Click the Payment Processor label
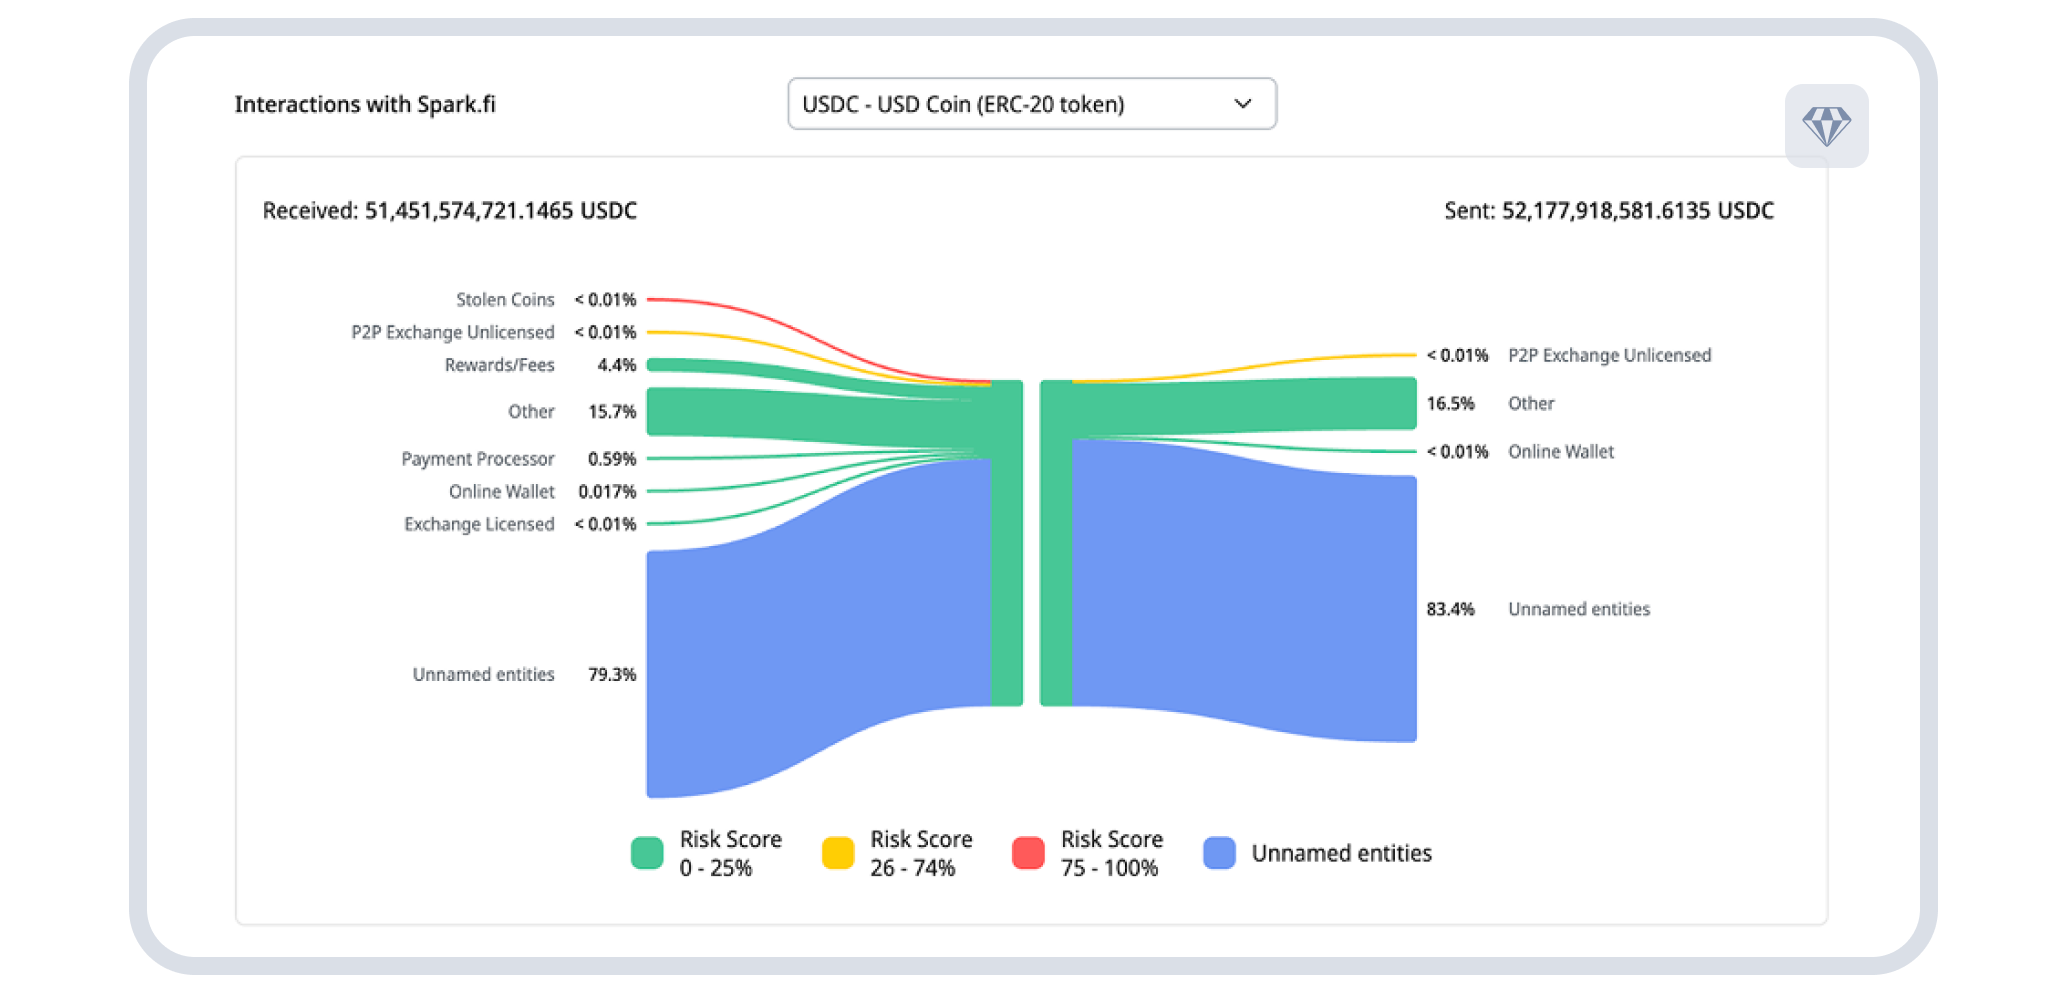 [477, 459]
